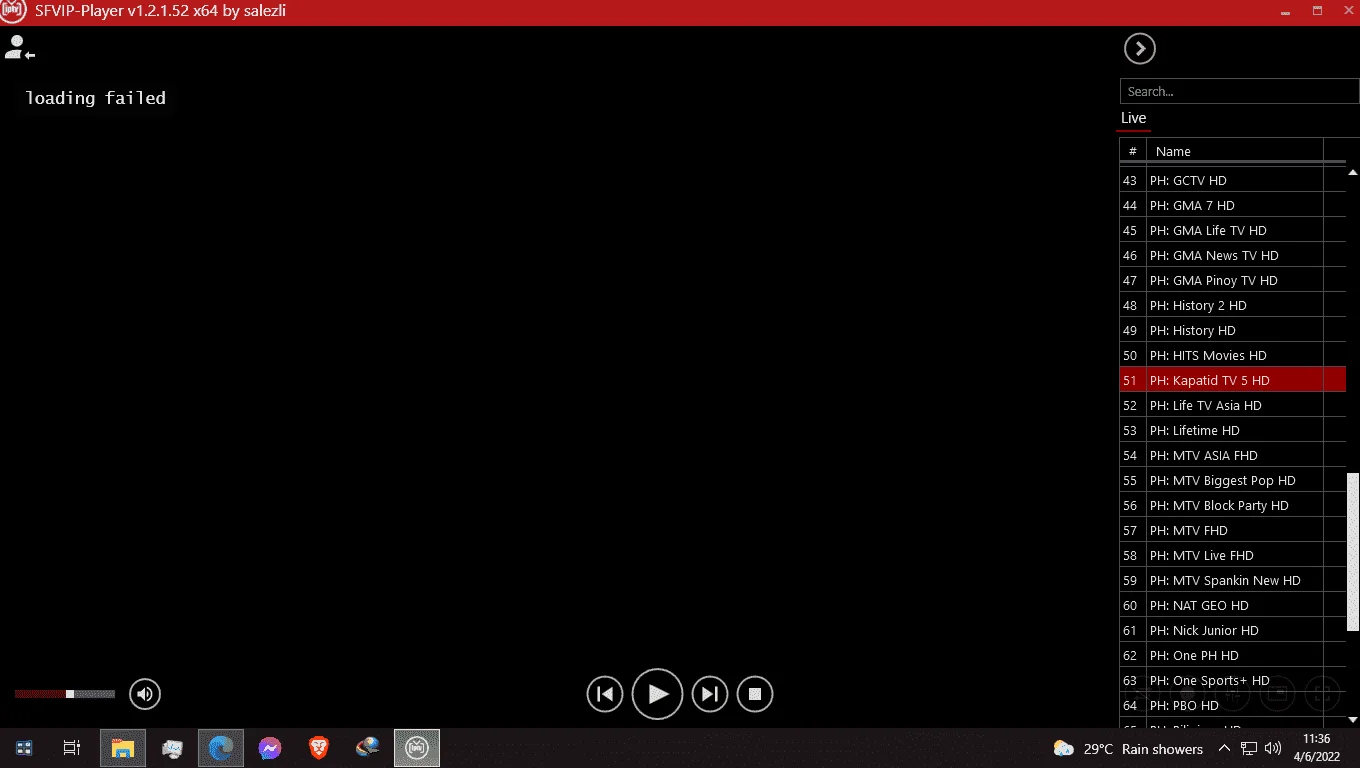The image size is (1360, 768).
Task: Click the Search channels input field
Action: click(1239, 91)
